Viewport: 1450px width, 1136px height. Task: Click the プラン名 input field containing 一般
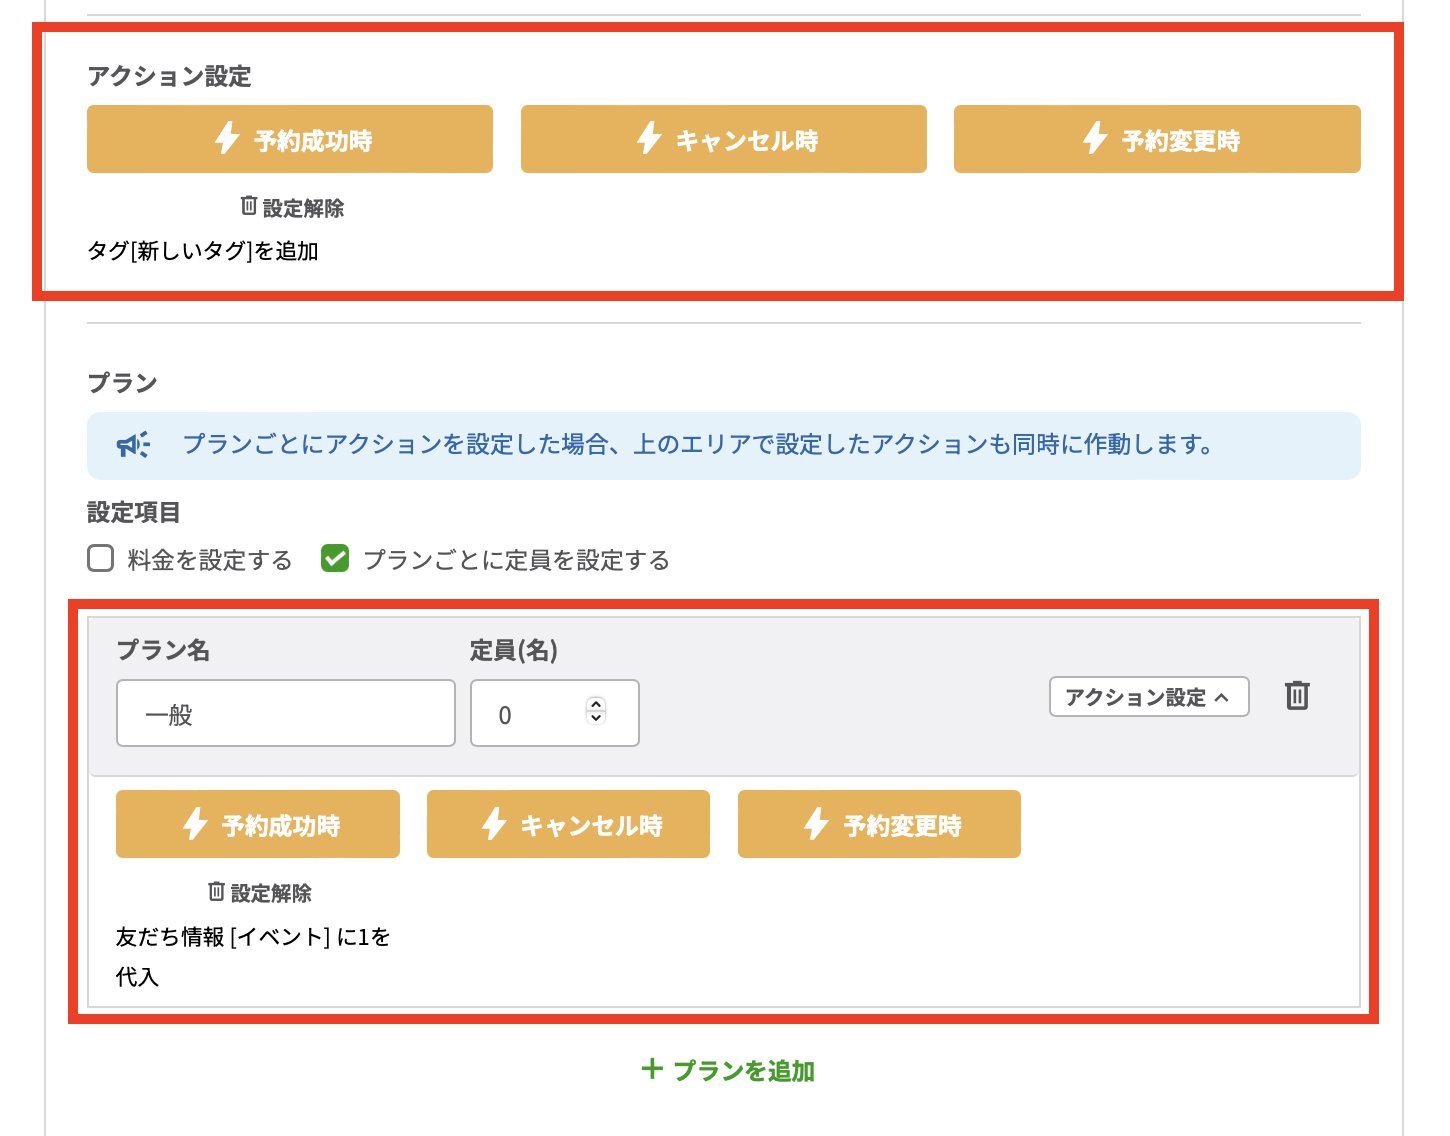pos(285,713)
